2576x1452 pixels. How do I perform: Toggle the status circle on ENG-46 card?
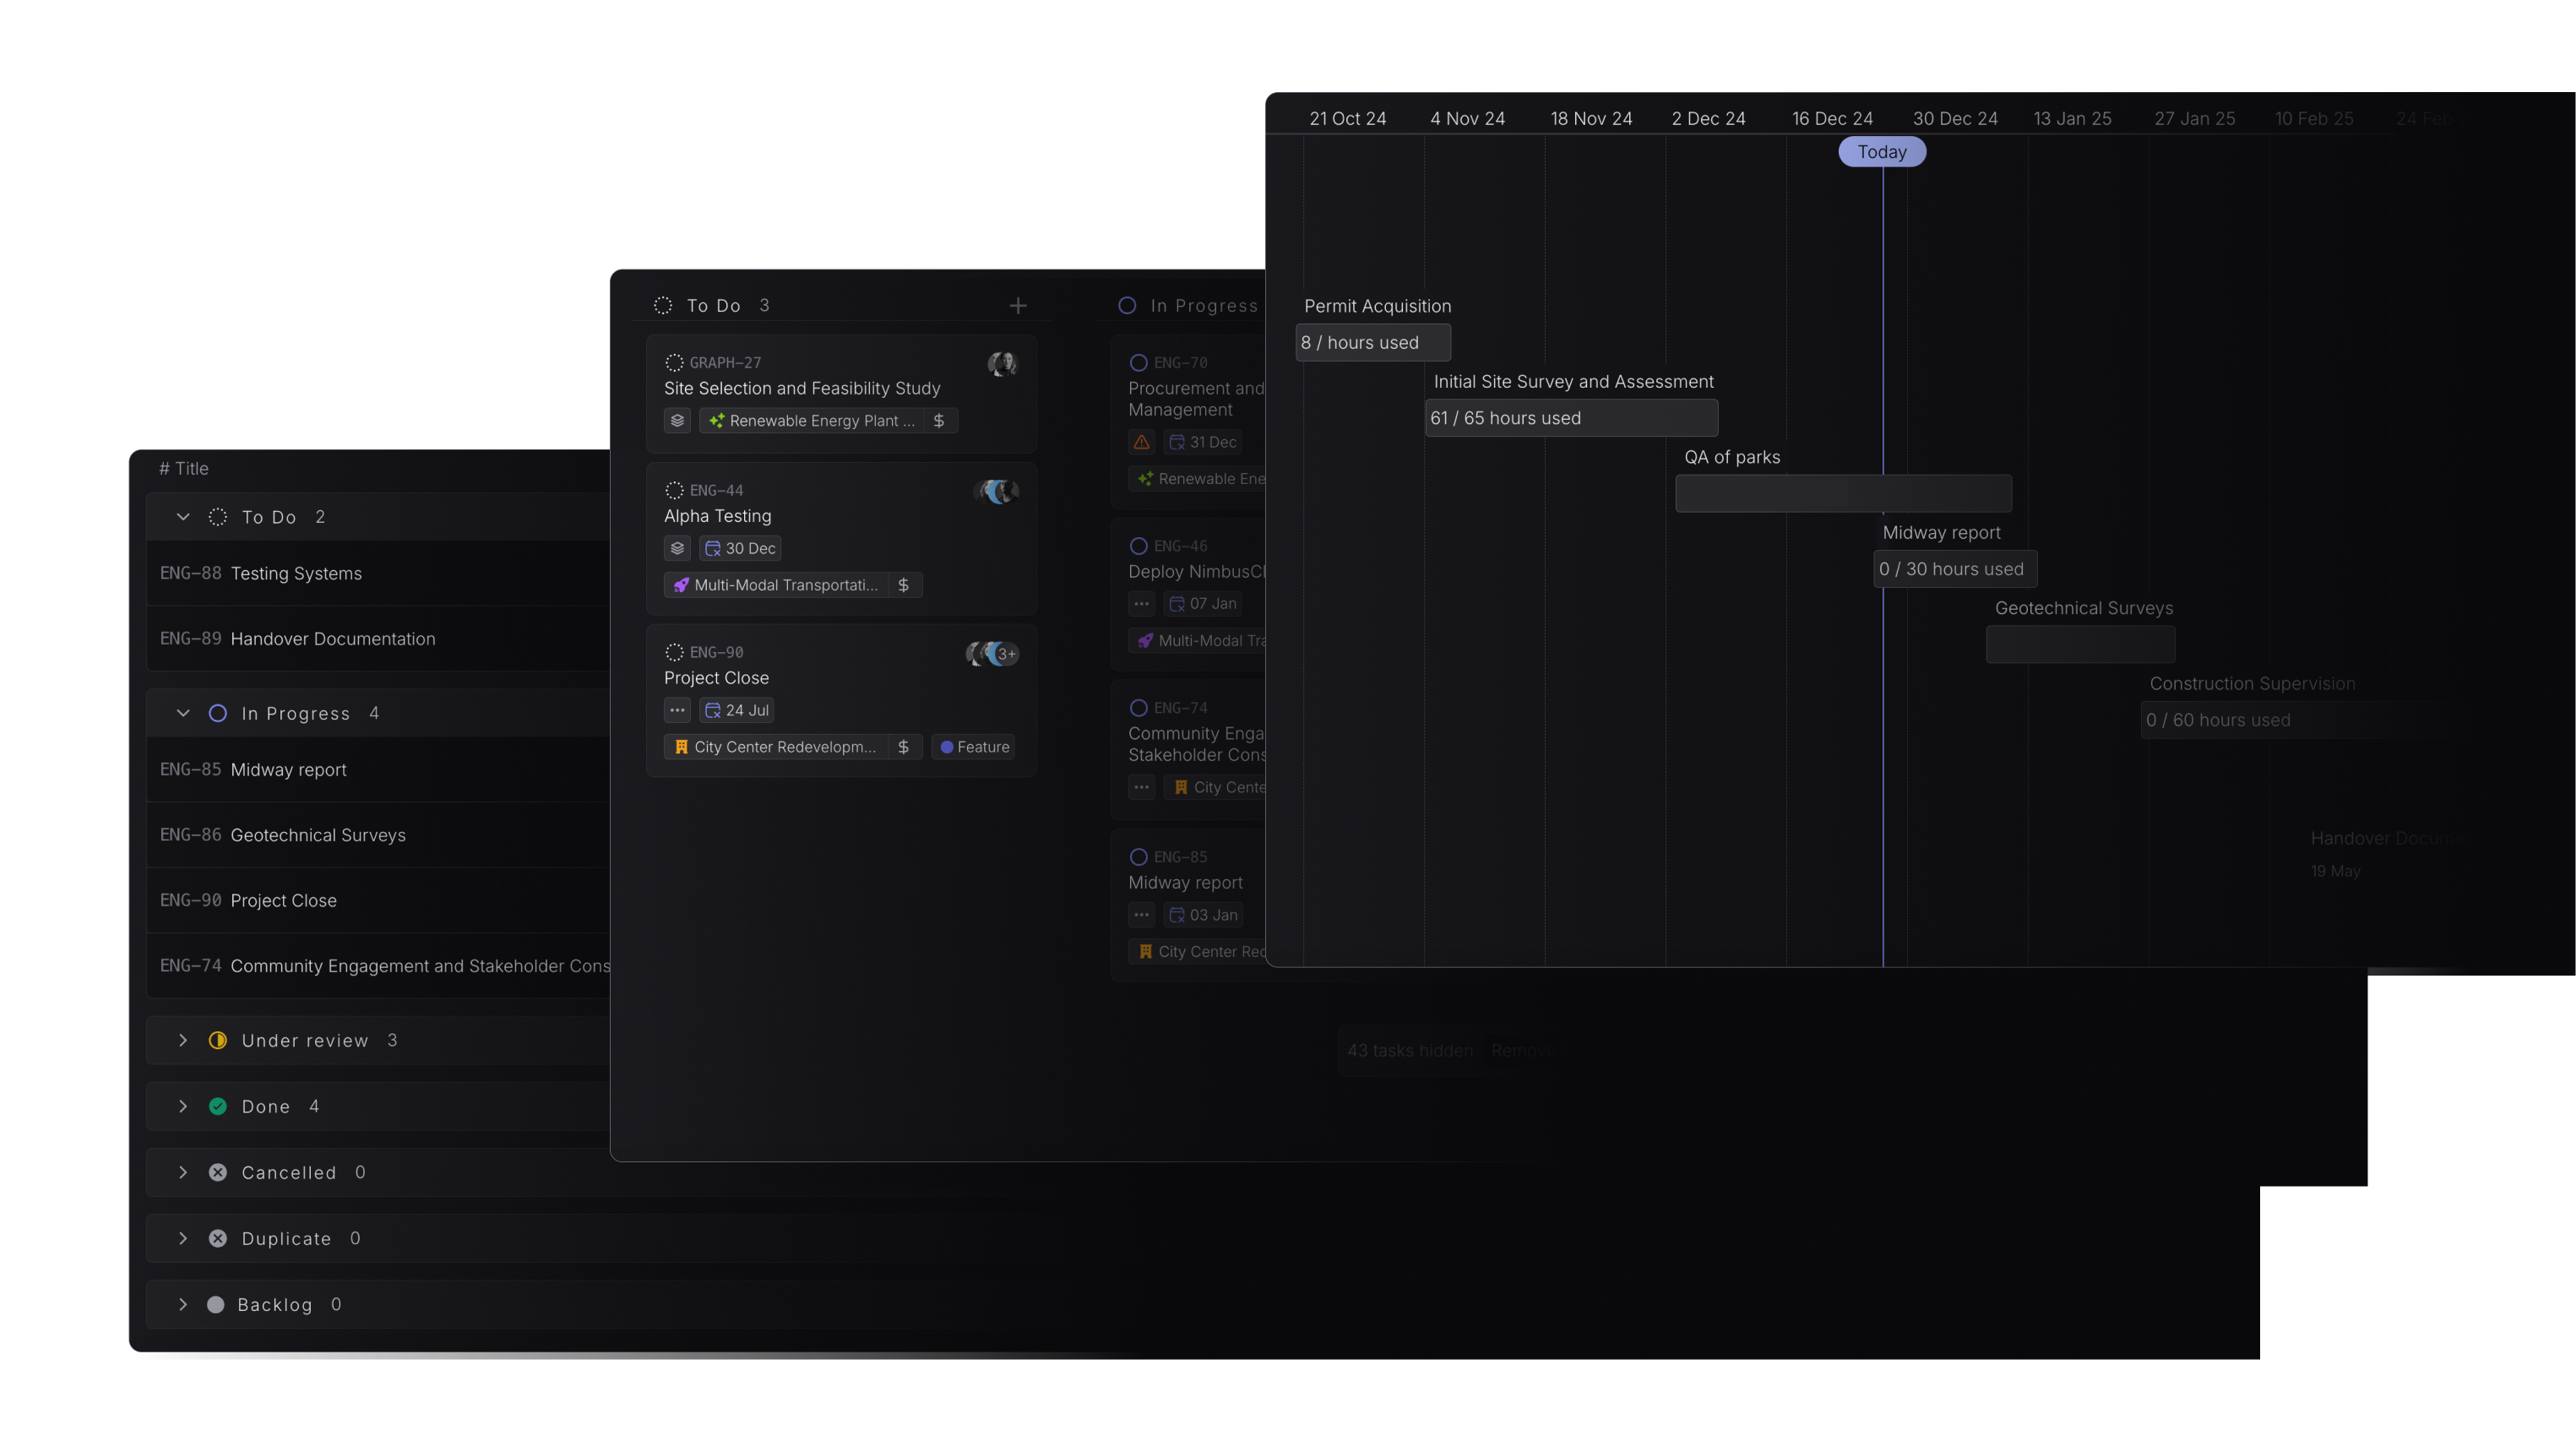click(1138, 546)
